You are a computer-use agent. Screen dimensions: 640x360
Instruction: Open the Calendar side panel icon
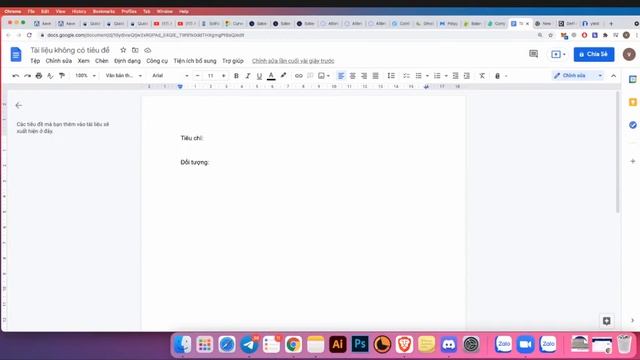pos(633,79)
